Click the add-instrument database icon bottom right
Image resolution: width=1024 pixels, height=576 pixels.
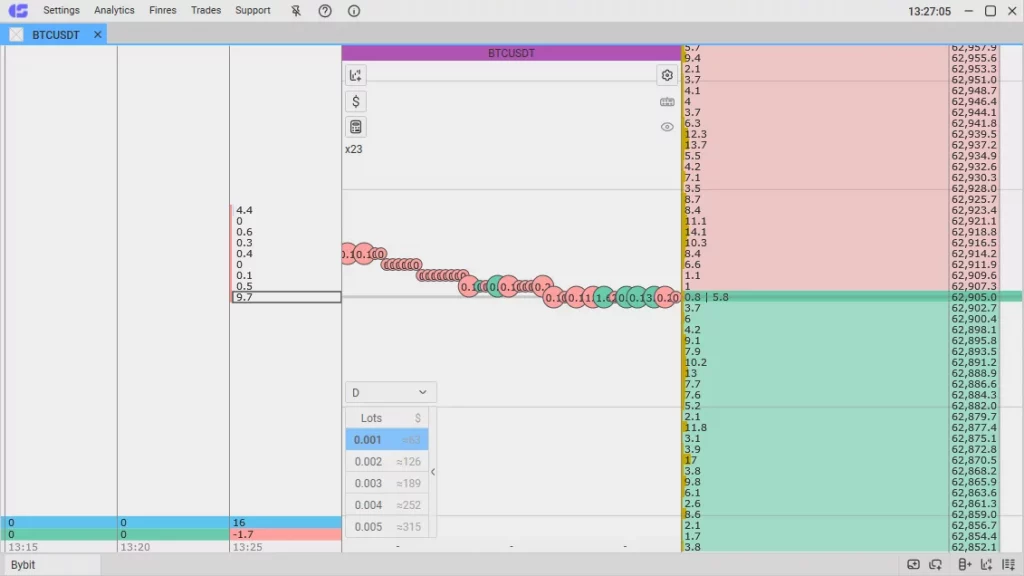point(964,565)
